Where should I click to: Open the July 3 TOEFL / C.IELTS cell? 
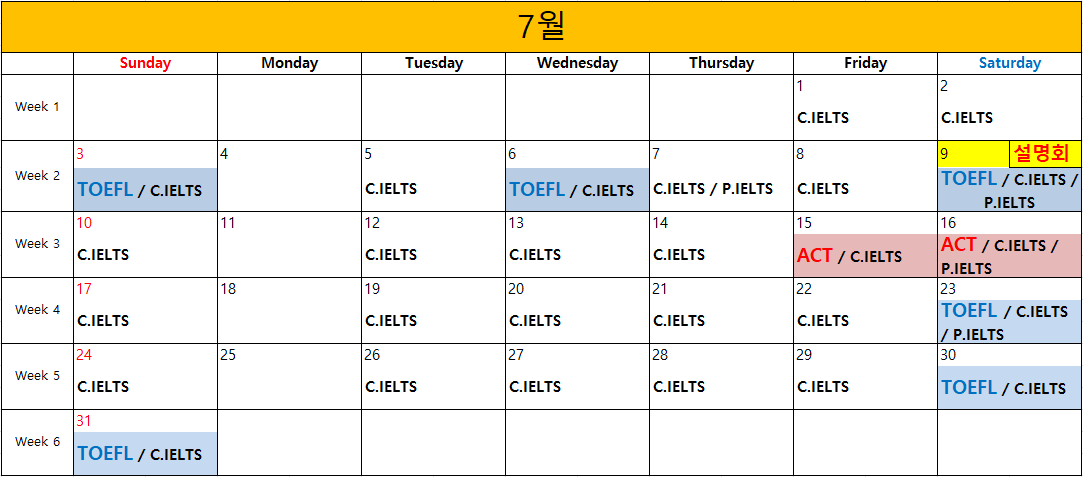[x=146, y=189]
